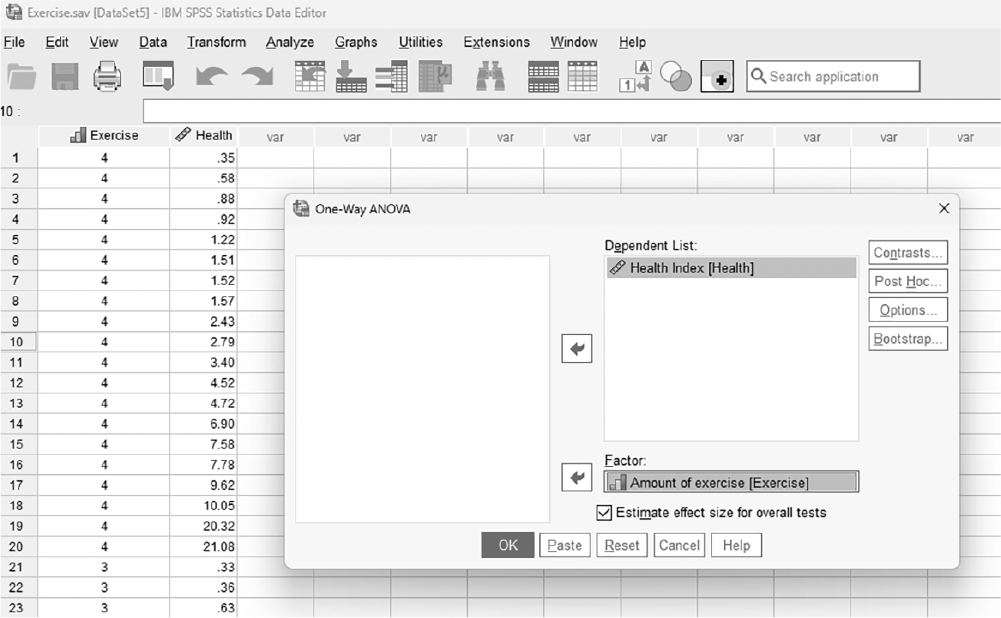Click the Go to case icon

pyautogui.click(x=310, y=77)
